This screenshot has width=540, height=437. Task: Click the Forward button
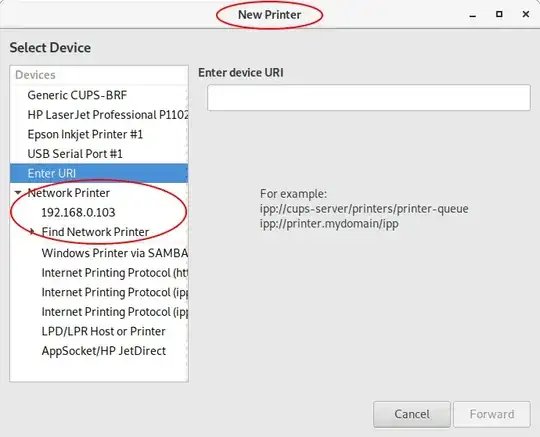(492, 414)
